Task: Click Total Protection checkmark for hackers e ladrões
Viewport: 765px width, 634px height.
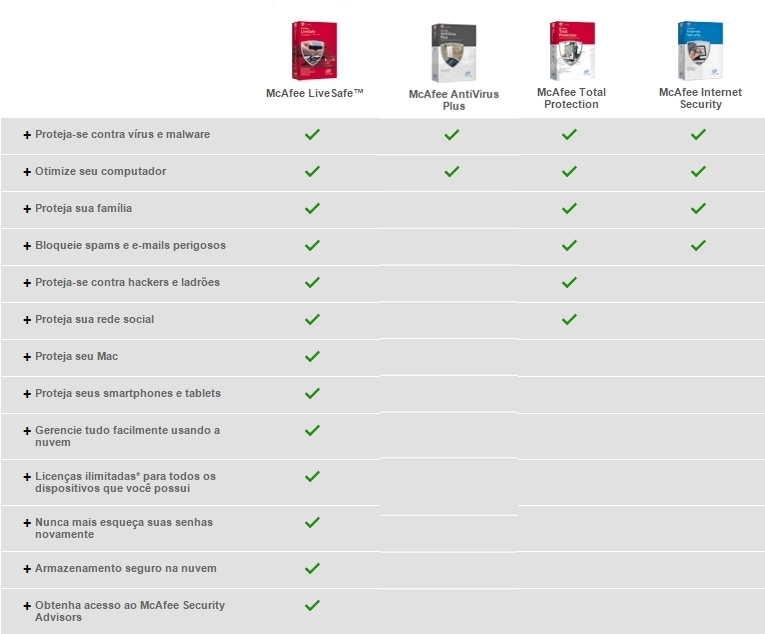Action: [x=569, y=282]
